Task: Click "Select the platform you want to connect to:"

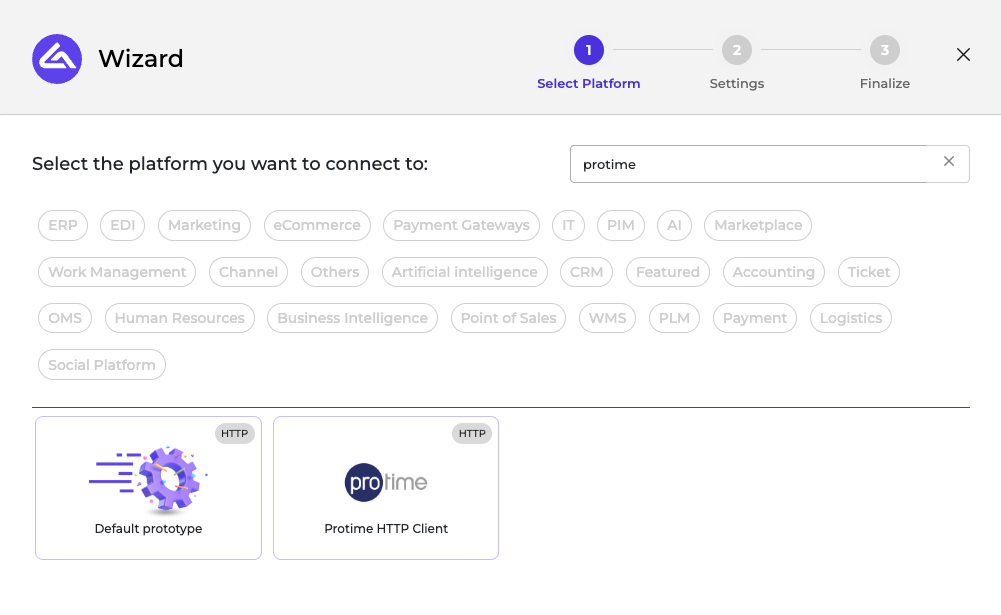Action: click(230, 164)
